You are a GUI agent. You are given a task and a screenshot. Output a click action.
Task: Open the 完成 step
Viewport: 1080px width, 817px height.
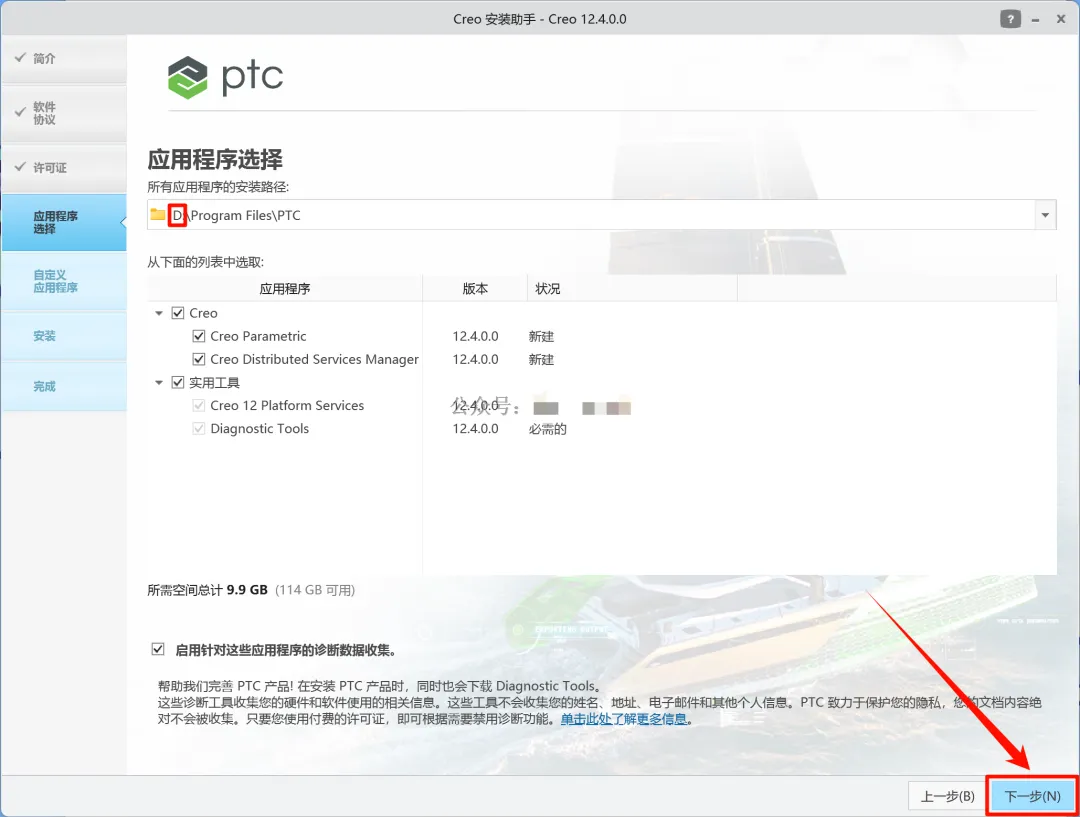click(64, 386)
